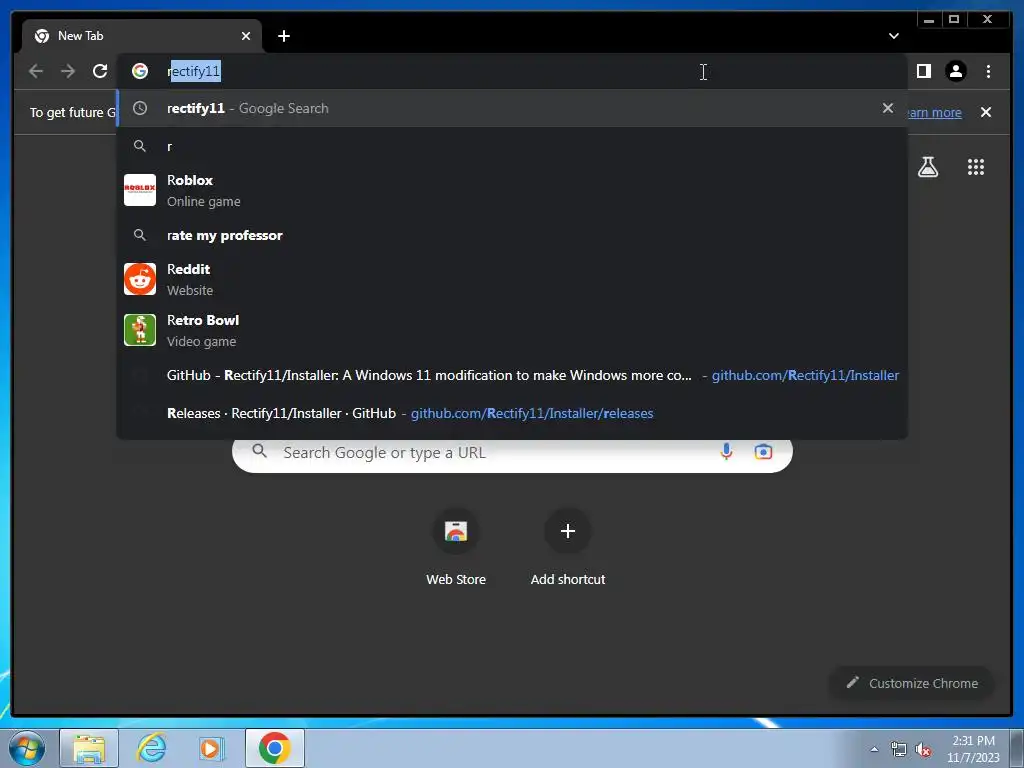Dismiss the infobar with X button
The height and width of the screenshot is (768, 1024).
(x=985, y=112)
